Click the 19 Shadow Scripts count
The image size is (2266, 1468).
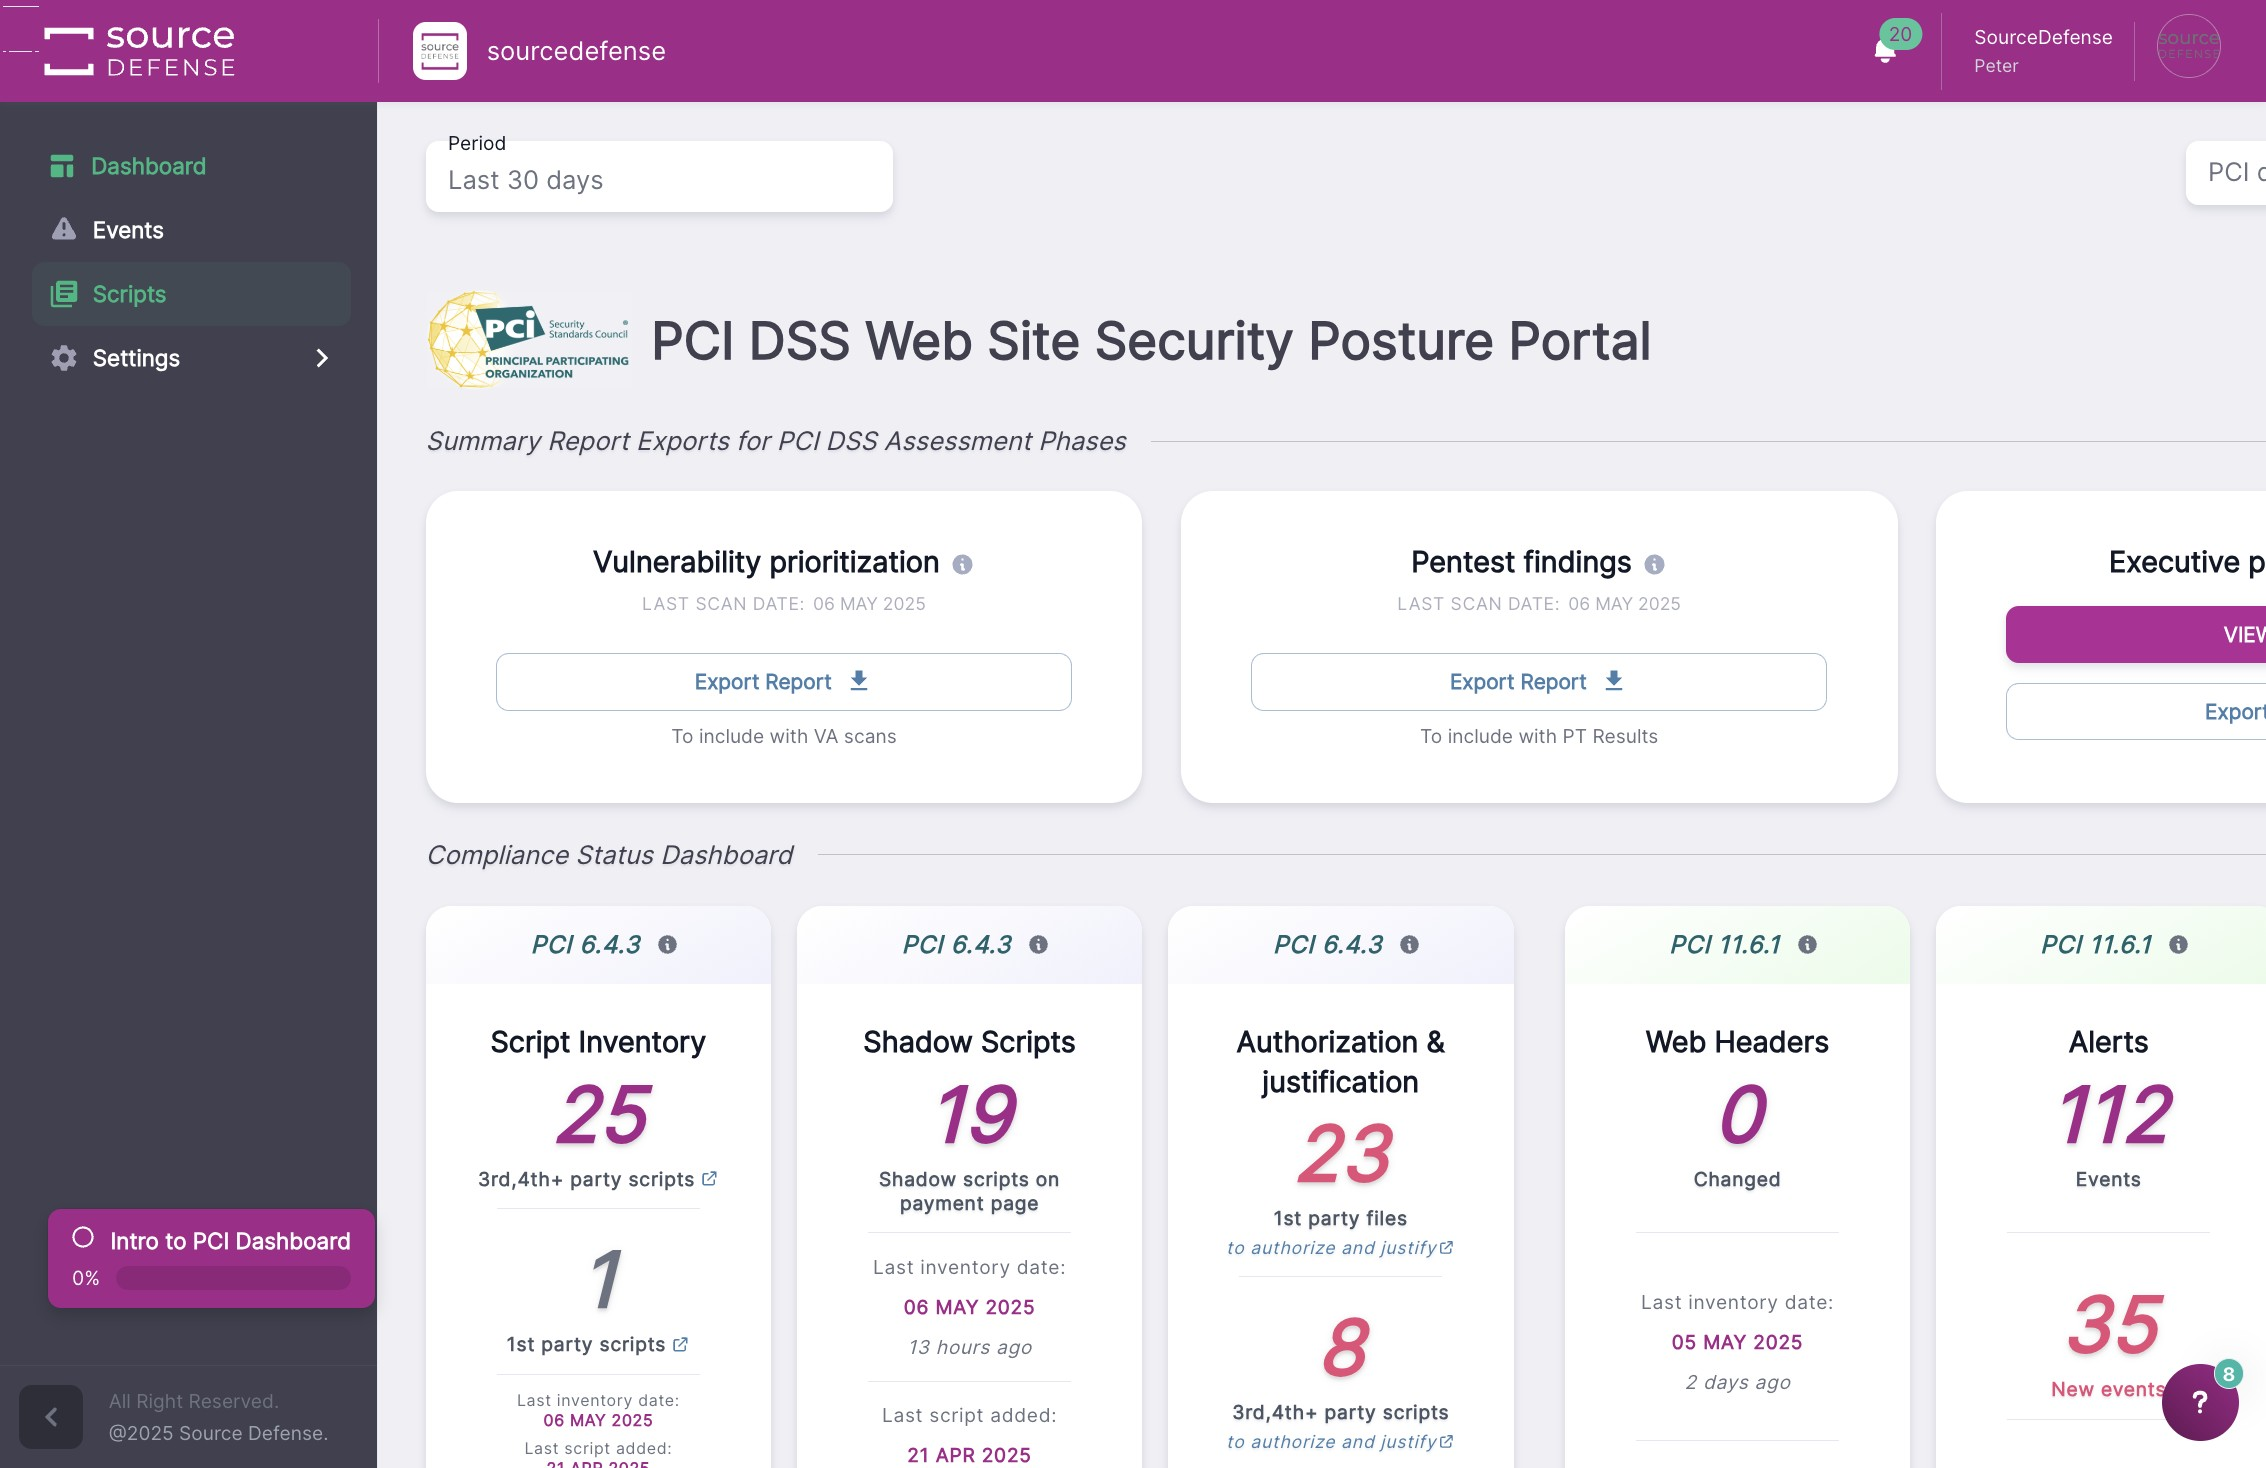click(x=975, y=1115)
